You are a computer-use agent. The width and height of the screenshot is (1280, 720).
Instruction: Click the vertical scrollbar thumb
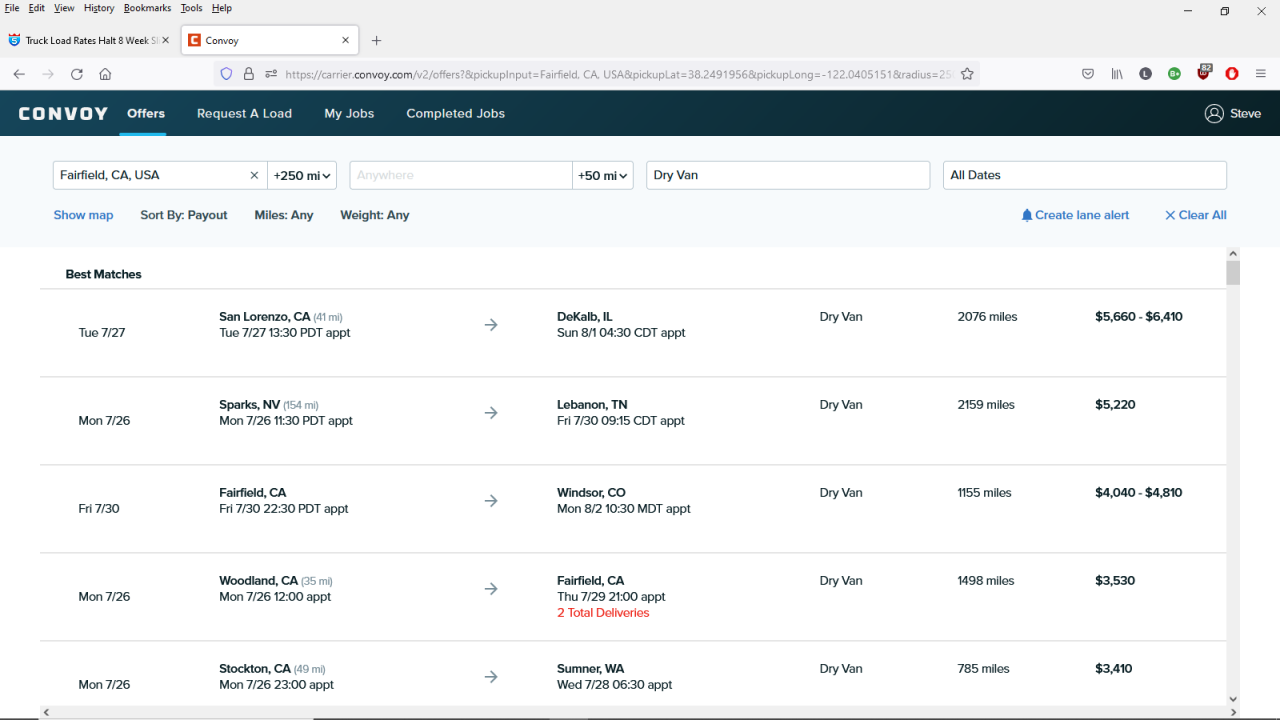pyautogui.click(x=1233, y=272)
